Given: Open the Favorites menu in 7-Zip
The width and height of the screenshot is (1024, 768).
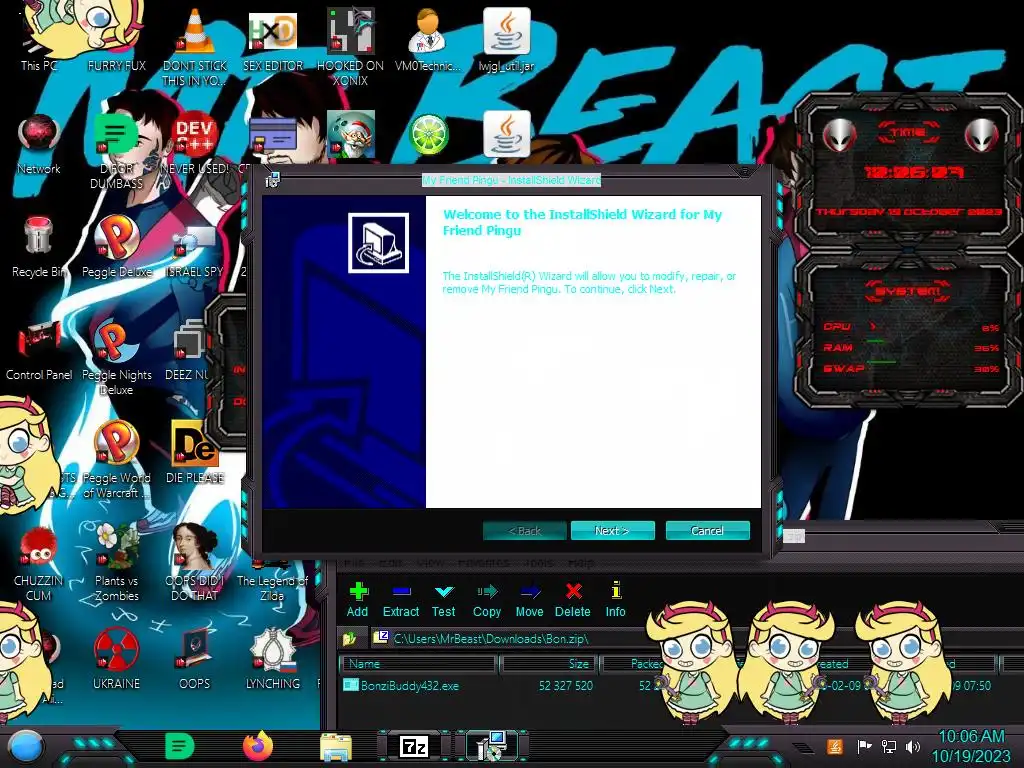Looking at the screenshot, I should coord(483,562).
